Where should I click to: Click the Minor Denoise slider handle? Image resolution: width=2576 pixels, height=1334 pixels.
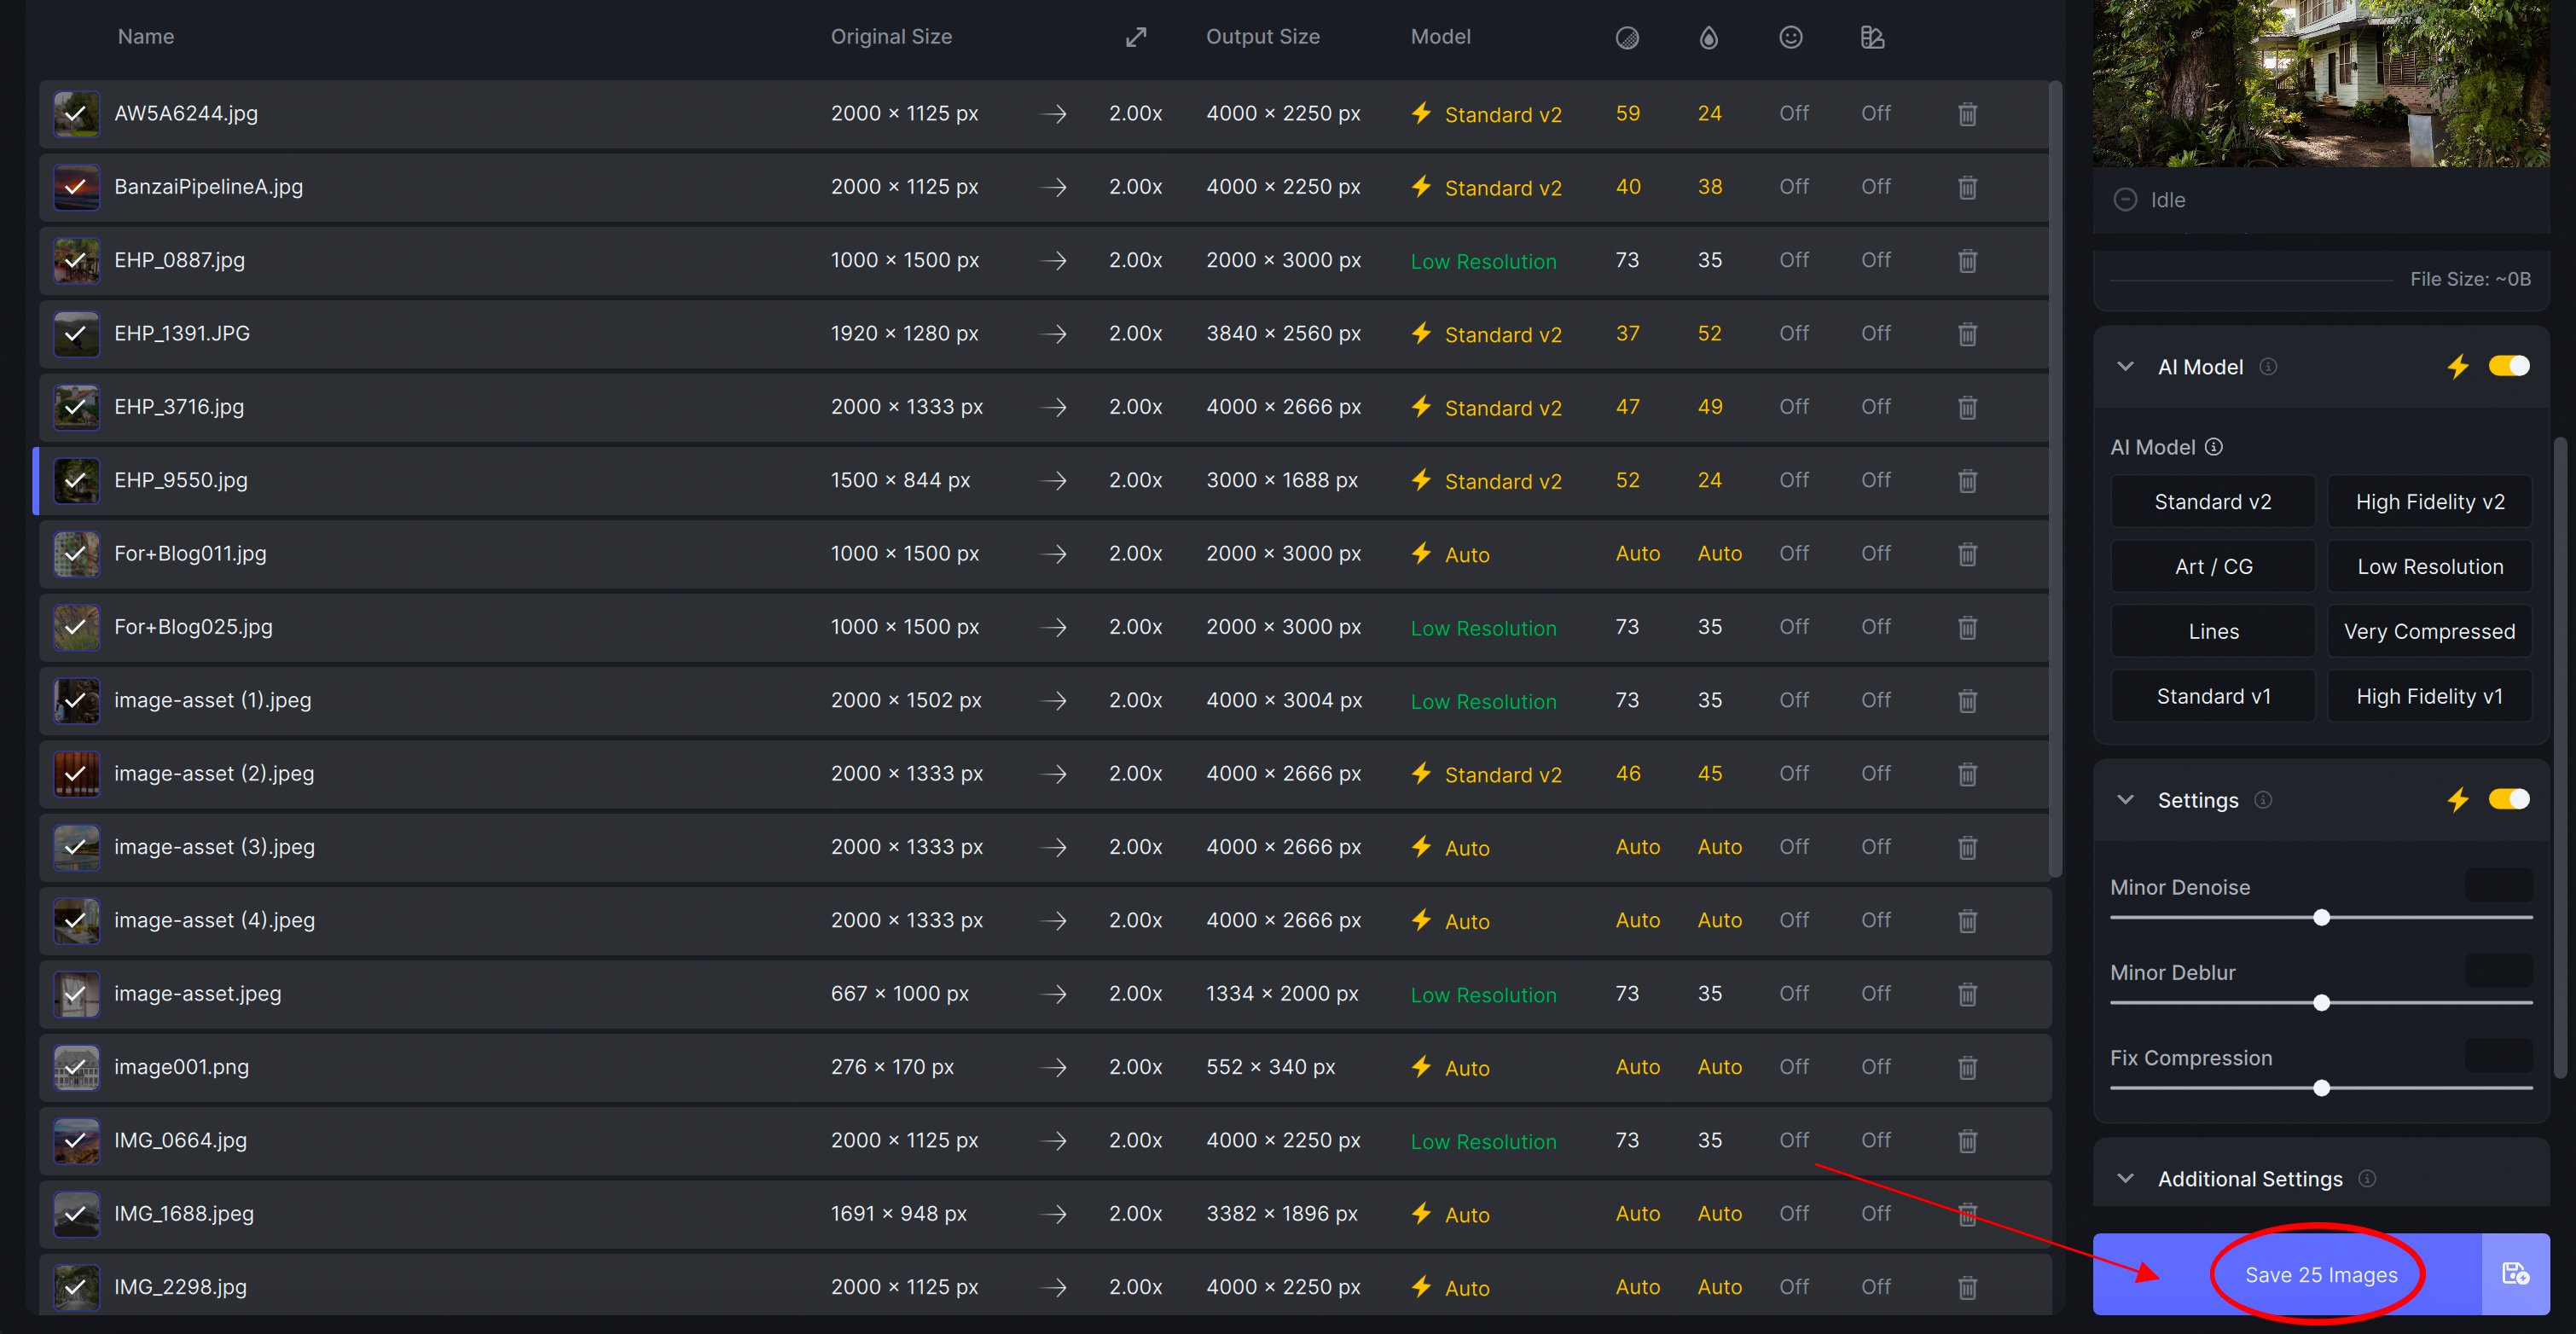tap(2321, 917)
